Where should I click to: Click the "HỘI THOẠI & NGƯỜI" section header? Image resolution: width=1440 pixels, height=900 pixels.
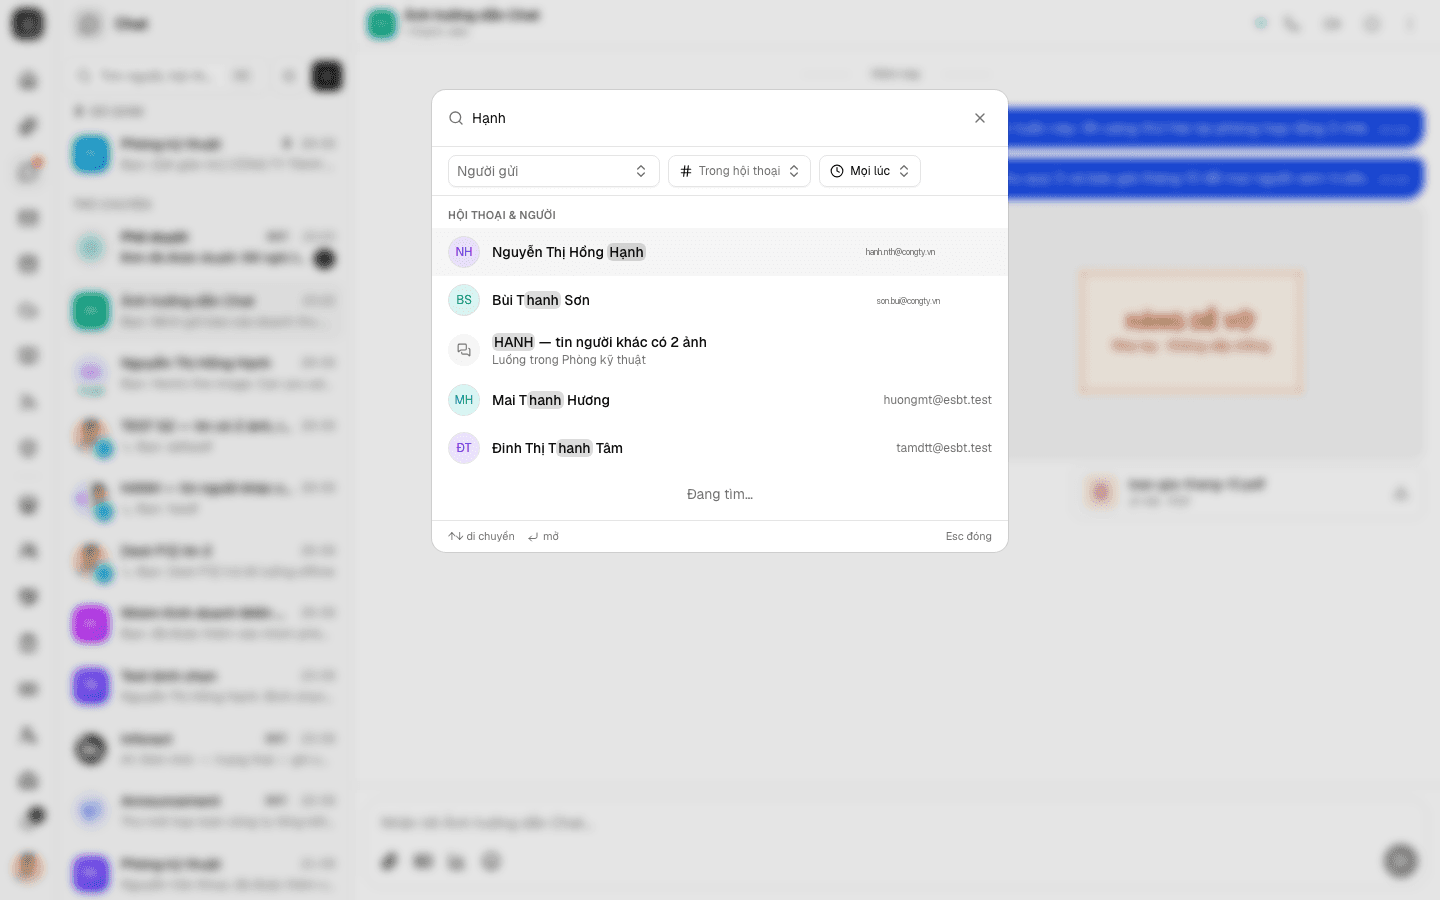pyautogui.click(x=502, y=215)
